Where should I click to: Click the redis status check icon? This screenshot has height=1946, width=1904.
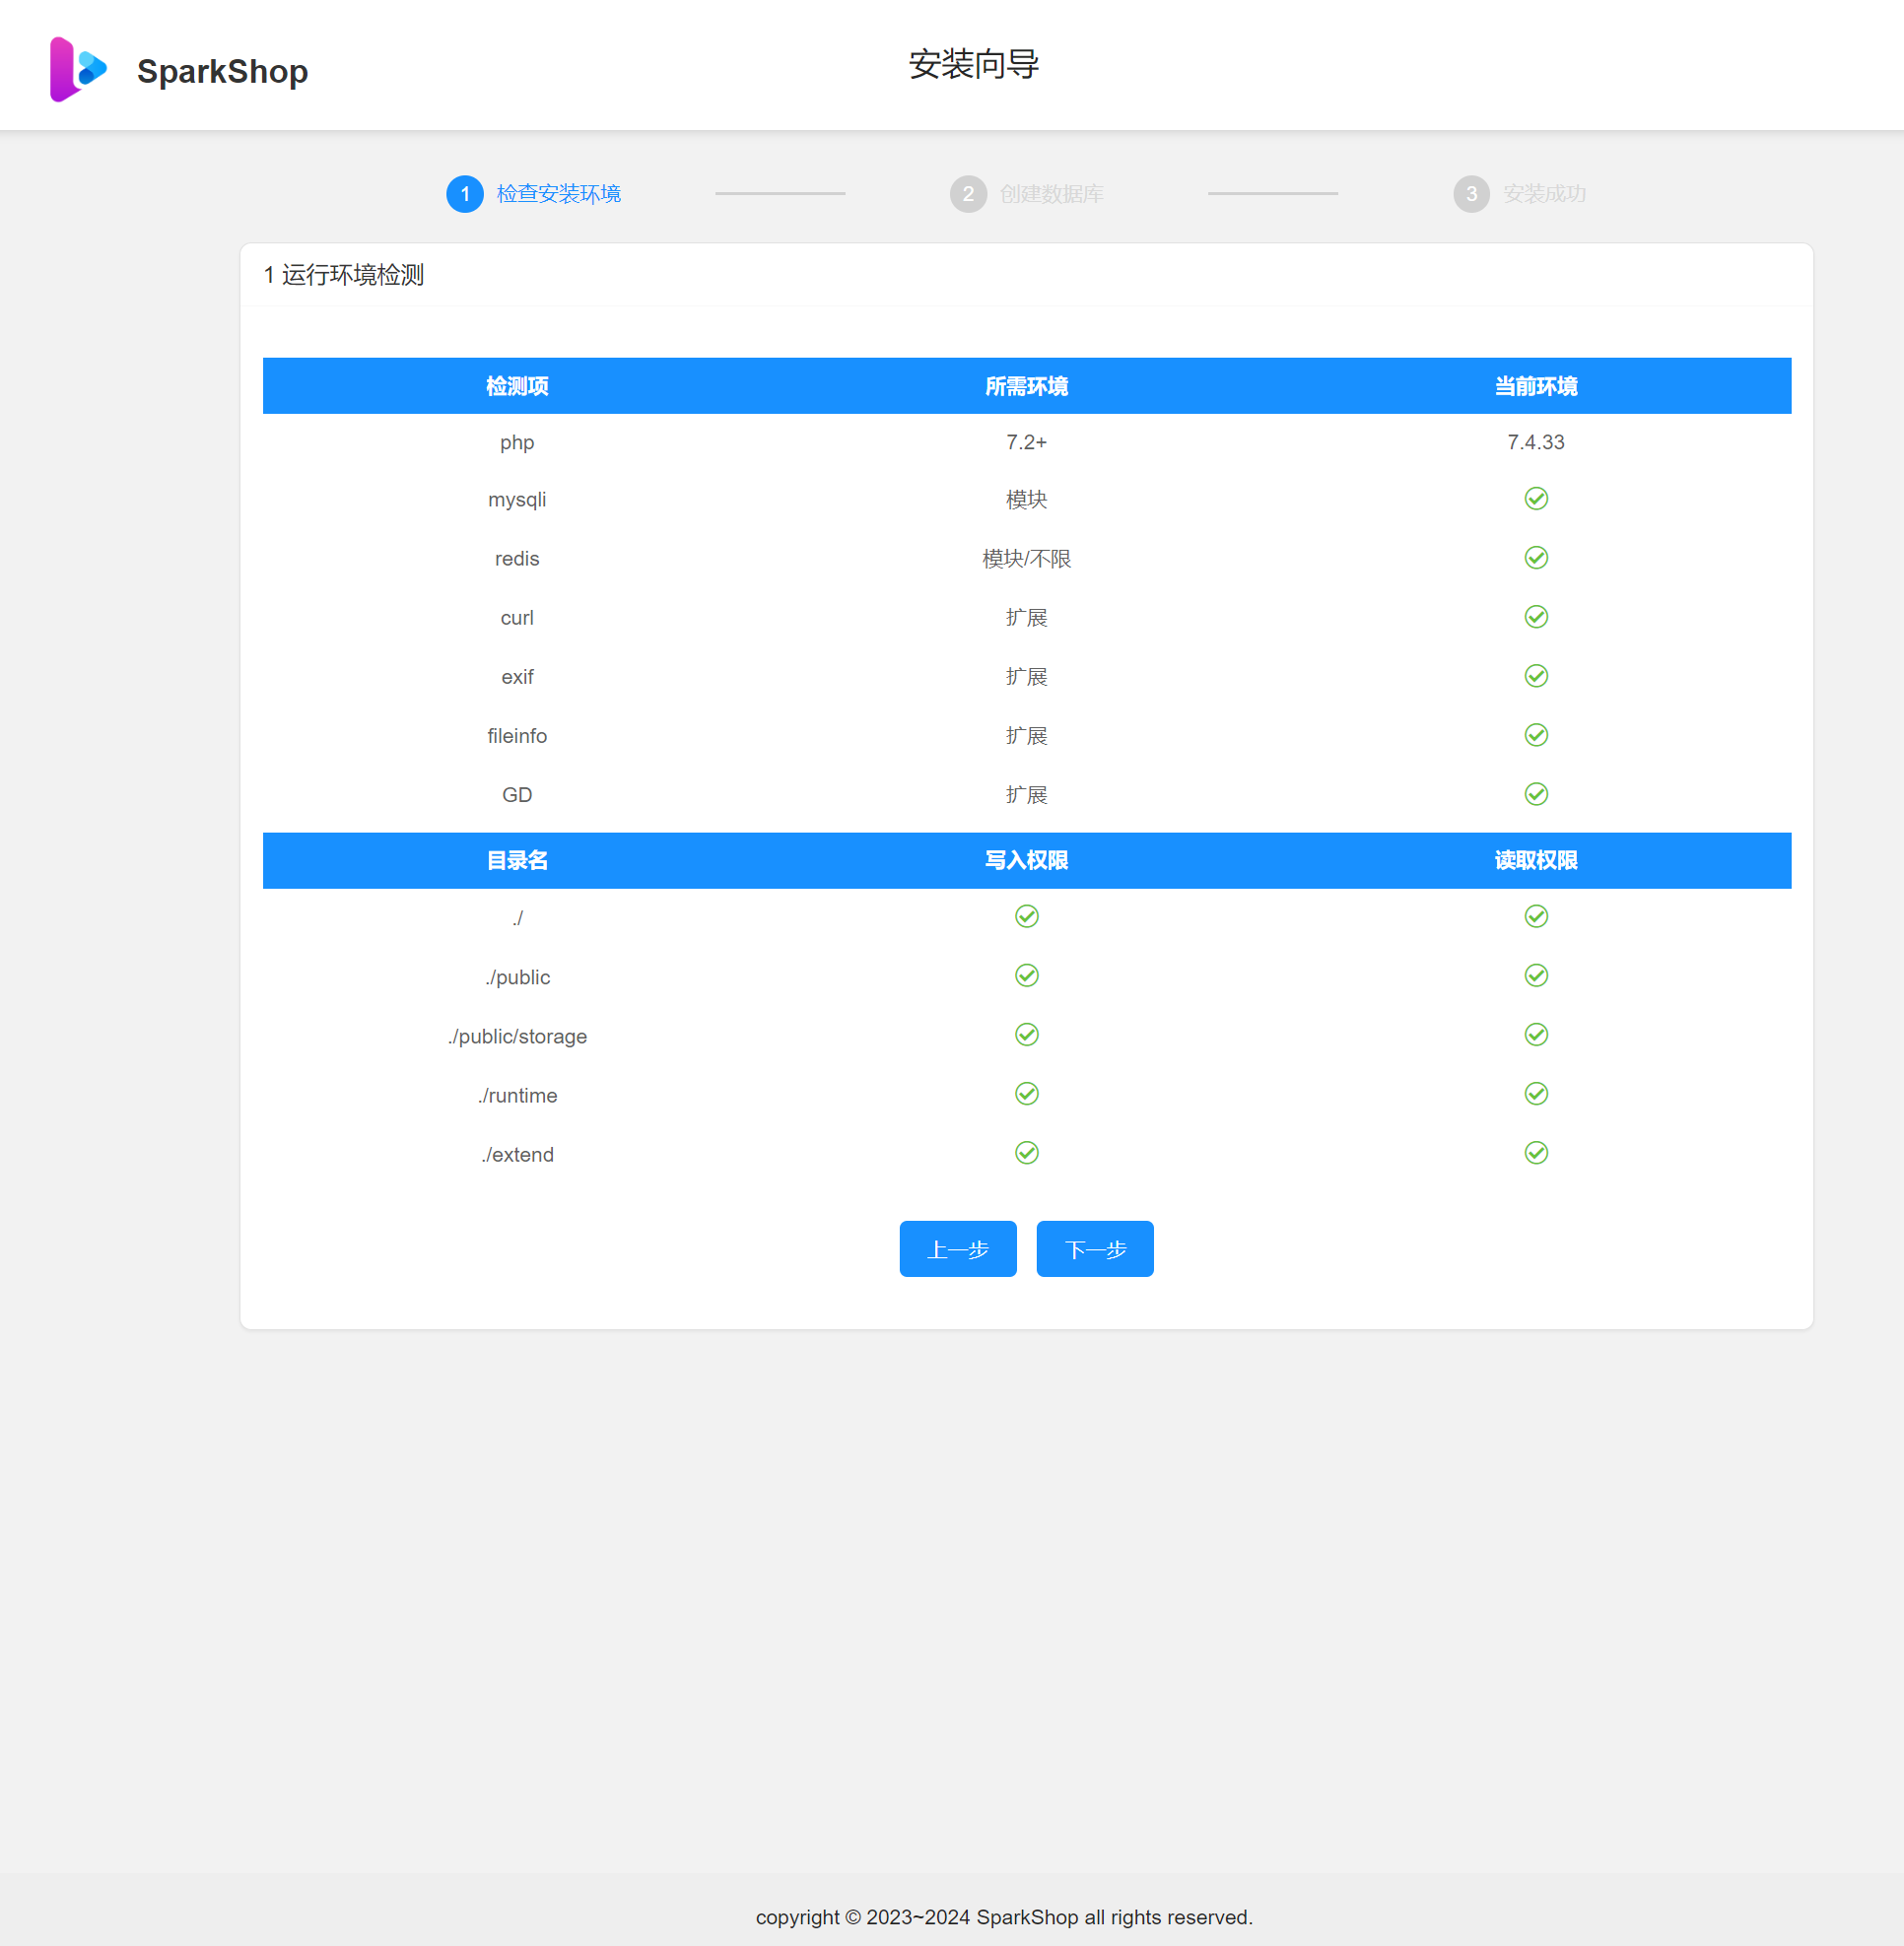(x=1535, y=558)
